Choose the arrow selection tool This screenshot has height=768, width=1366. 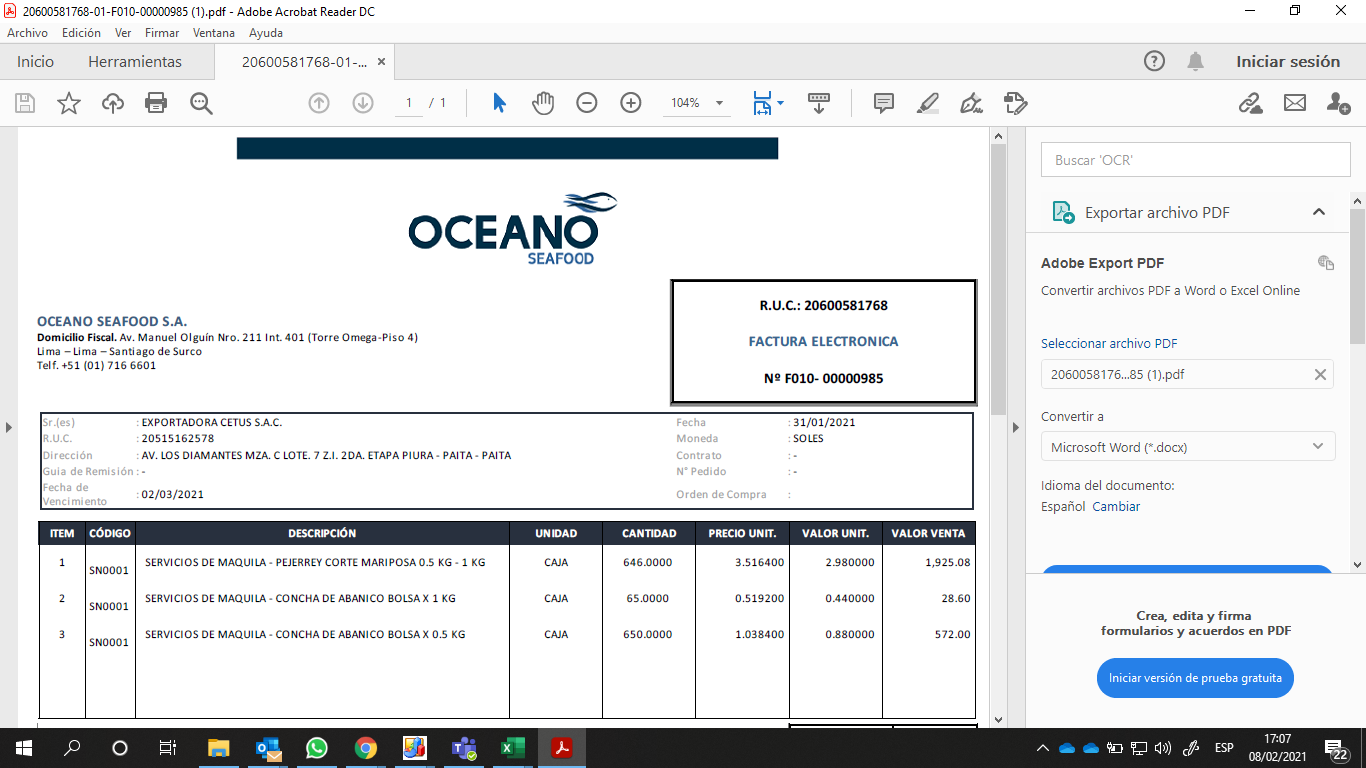[x=499, y=103]
